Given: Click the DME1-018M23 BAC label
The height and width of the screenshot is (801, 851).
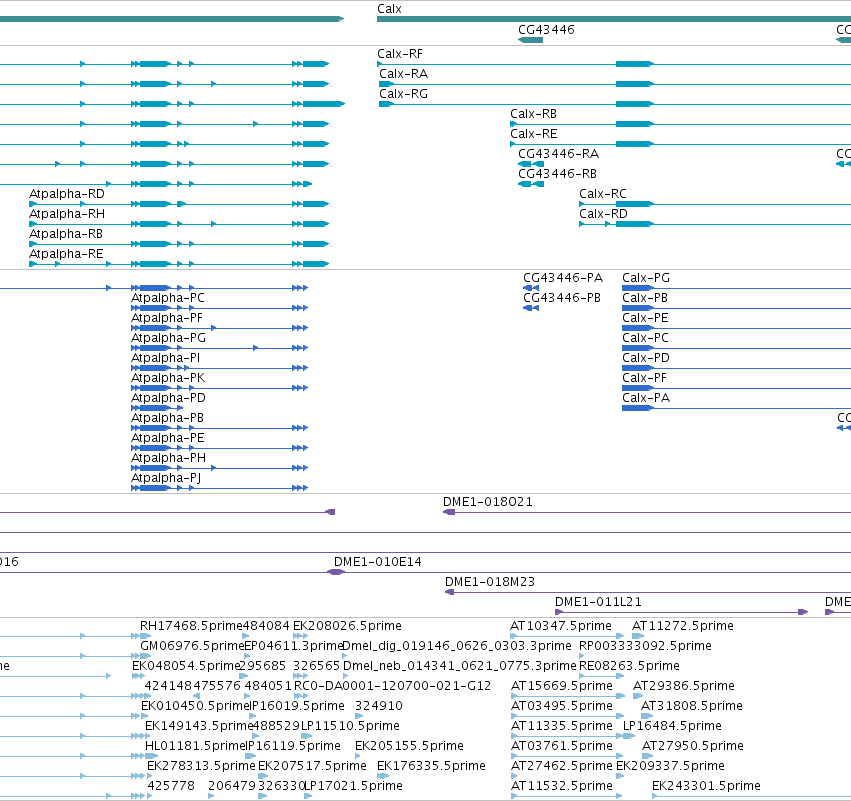Looking at the screenshot, I should 490,582.
